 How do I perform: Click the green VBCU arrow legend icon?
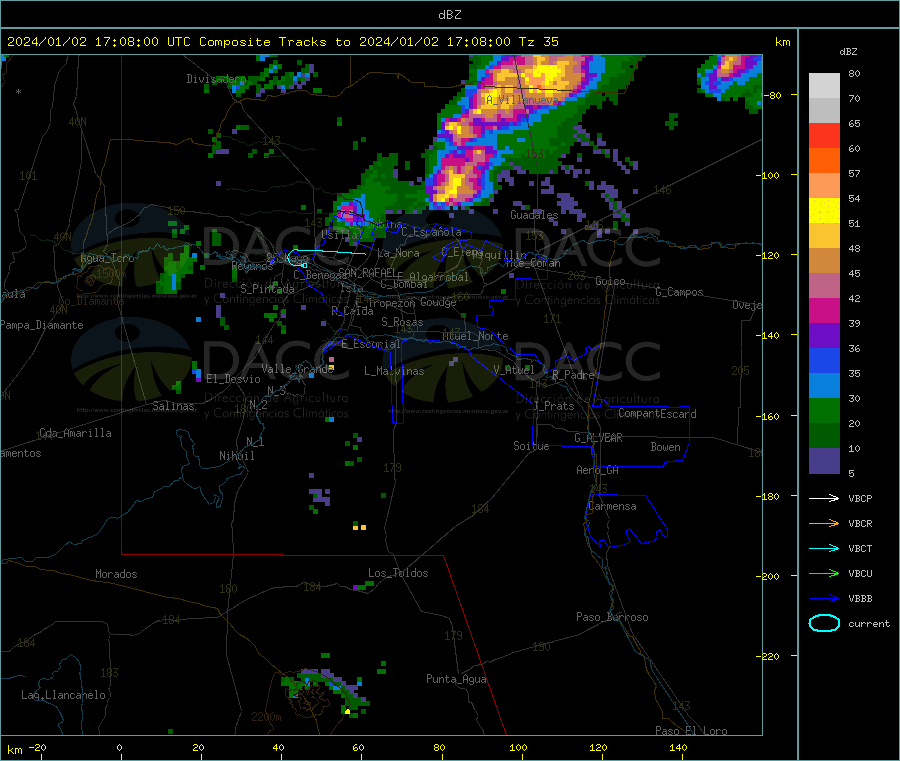click(824, 573)
